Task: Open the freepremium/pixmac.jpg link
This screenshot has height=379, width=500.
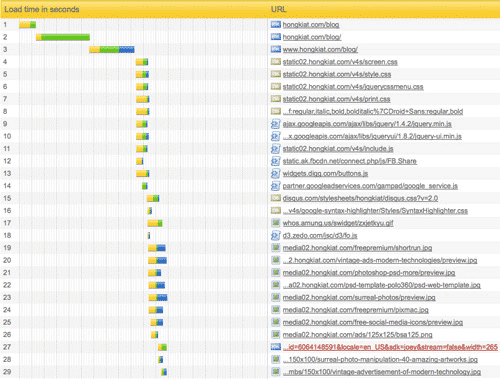Action: [x=356, y=310]
